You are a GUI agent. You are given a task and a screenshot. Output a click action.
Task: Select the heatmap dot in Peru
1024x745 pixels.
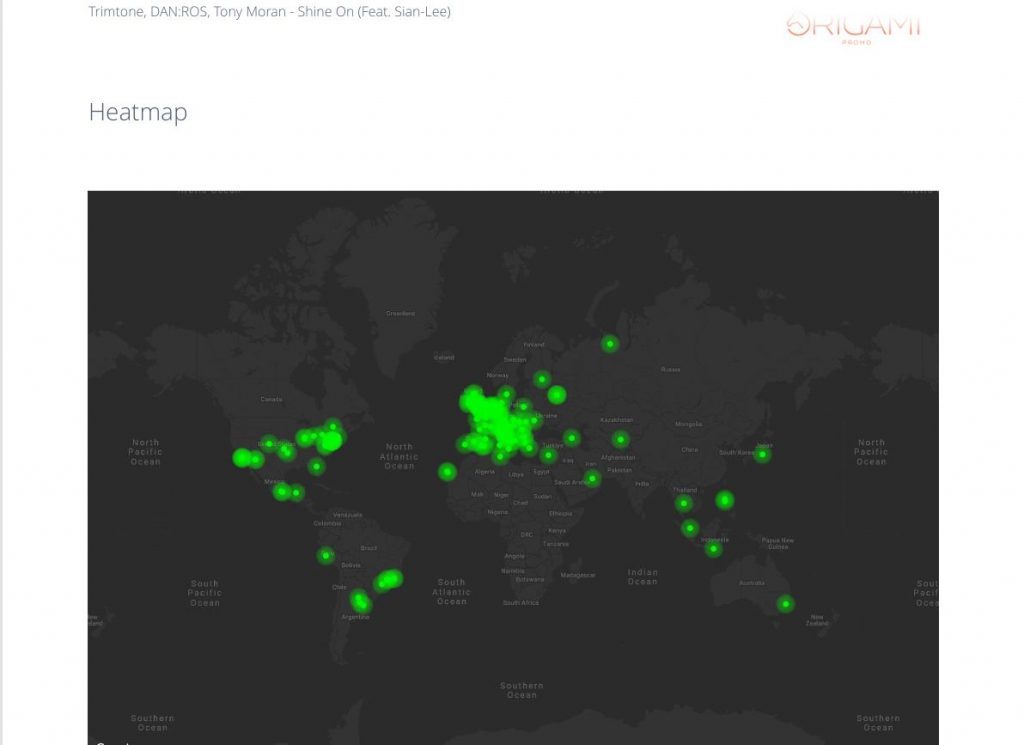tap(326, 555)
